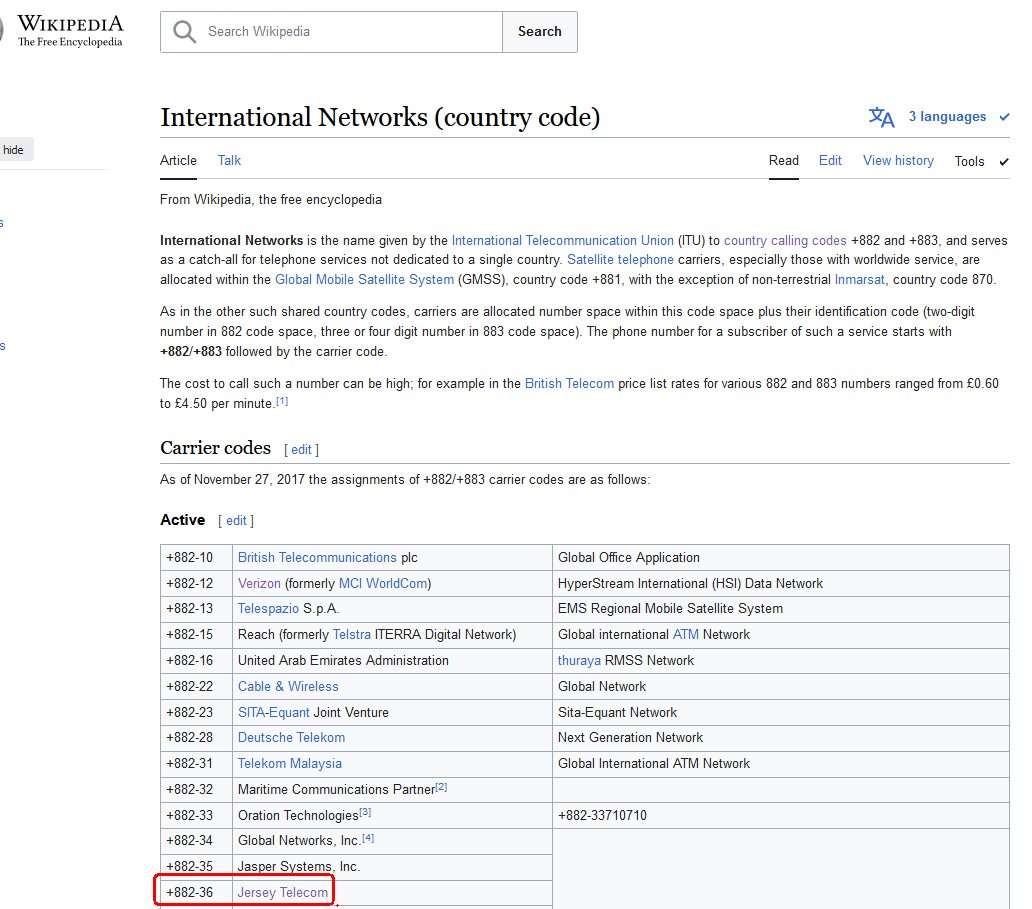This screenshot has height=909, width=1032.
Task: Click the Global Network cell
Action: point(781,687)
